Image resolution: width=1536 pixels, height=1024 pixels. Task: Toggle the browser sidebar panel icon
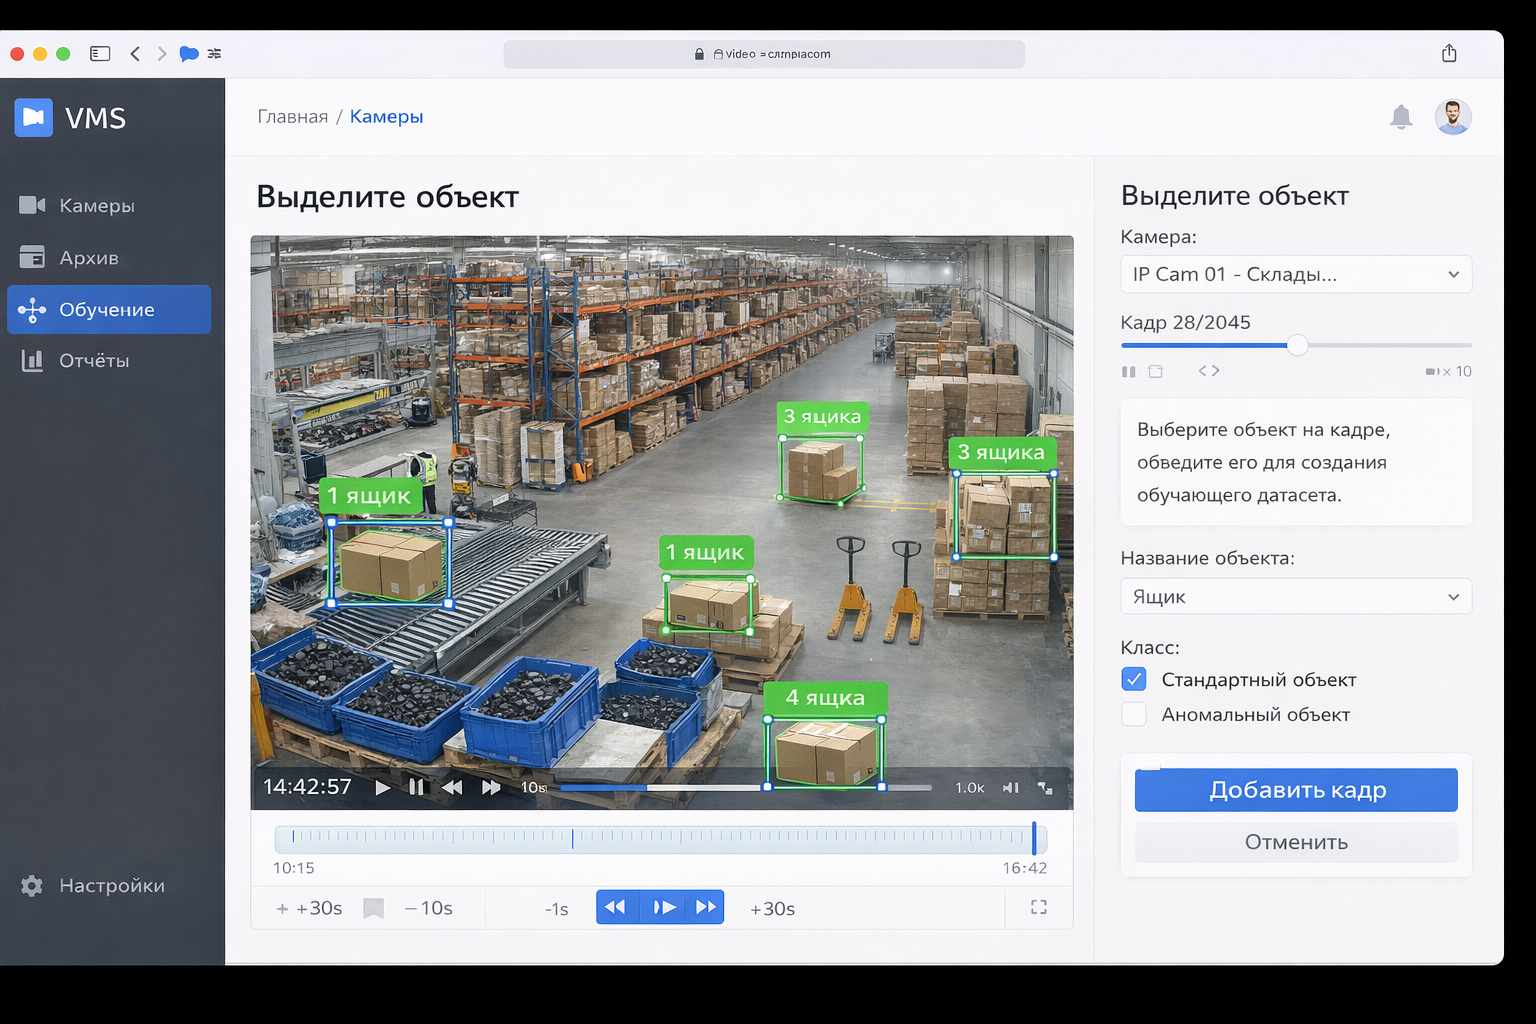click(x=100, y=54)
